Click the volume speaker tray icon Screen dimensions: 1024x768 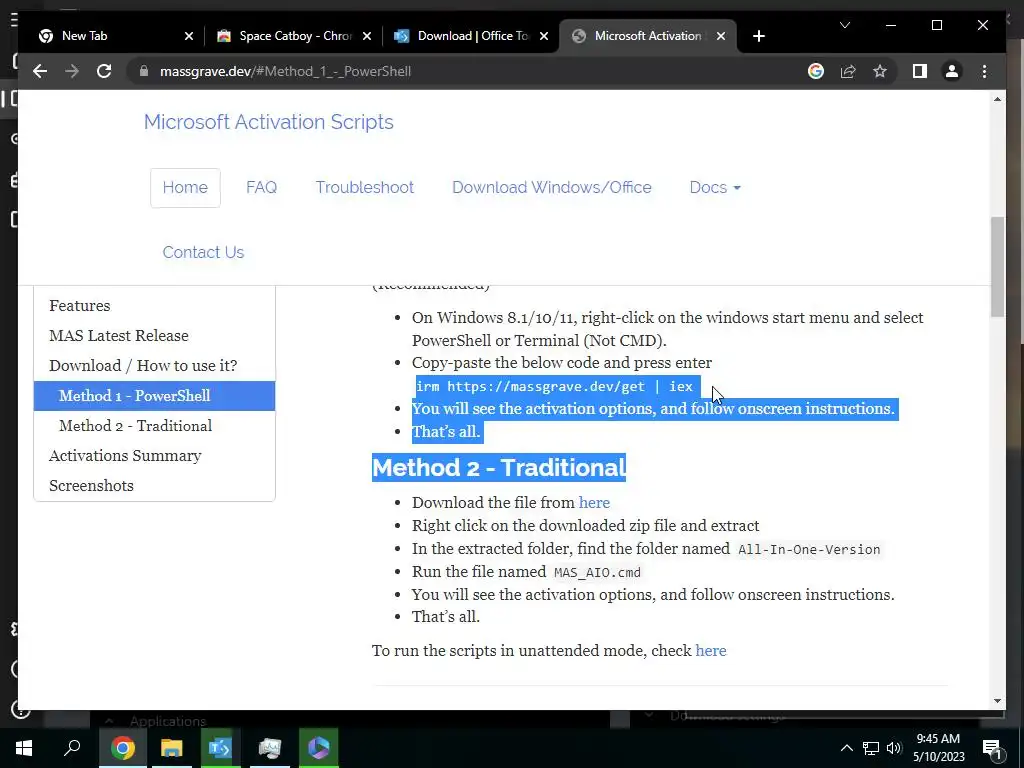[894, 748]
